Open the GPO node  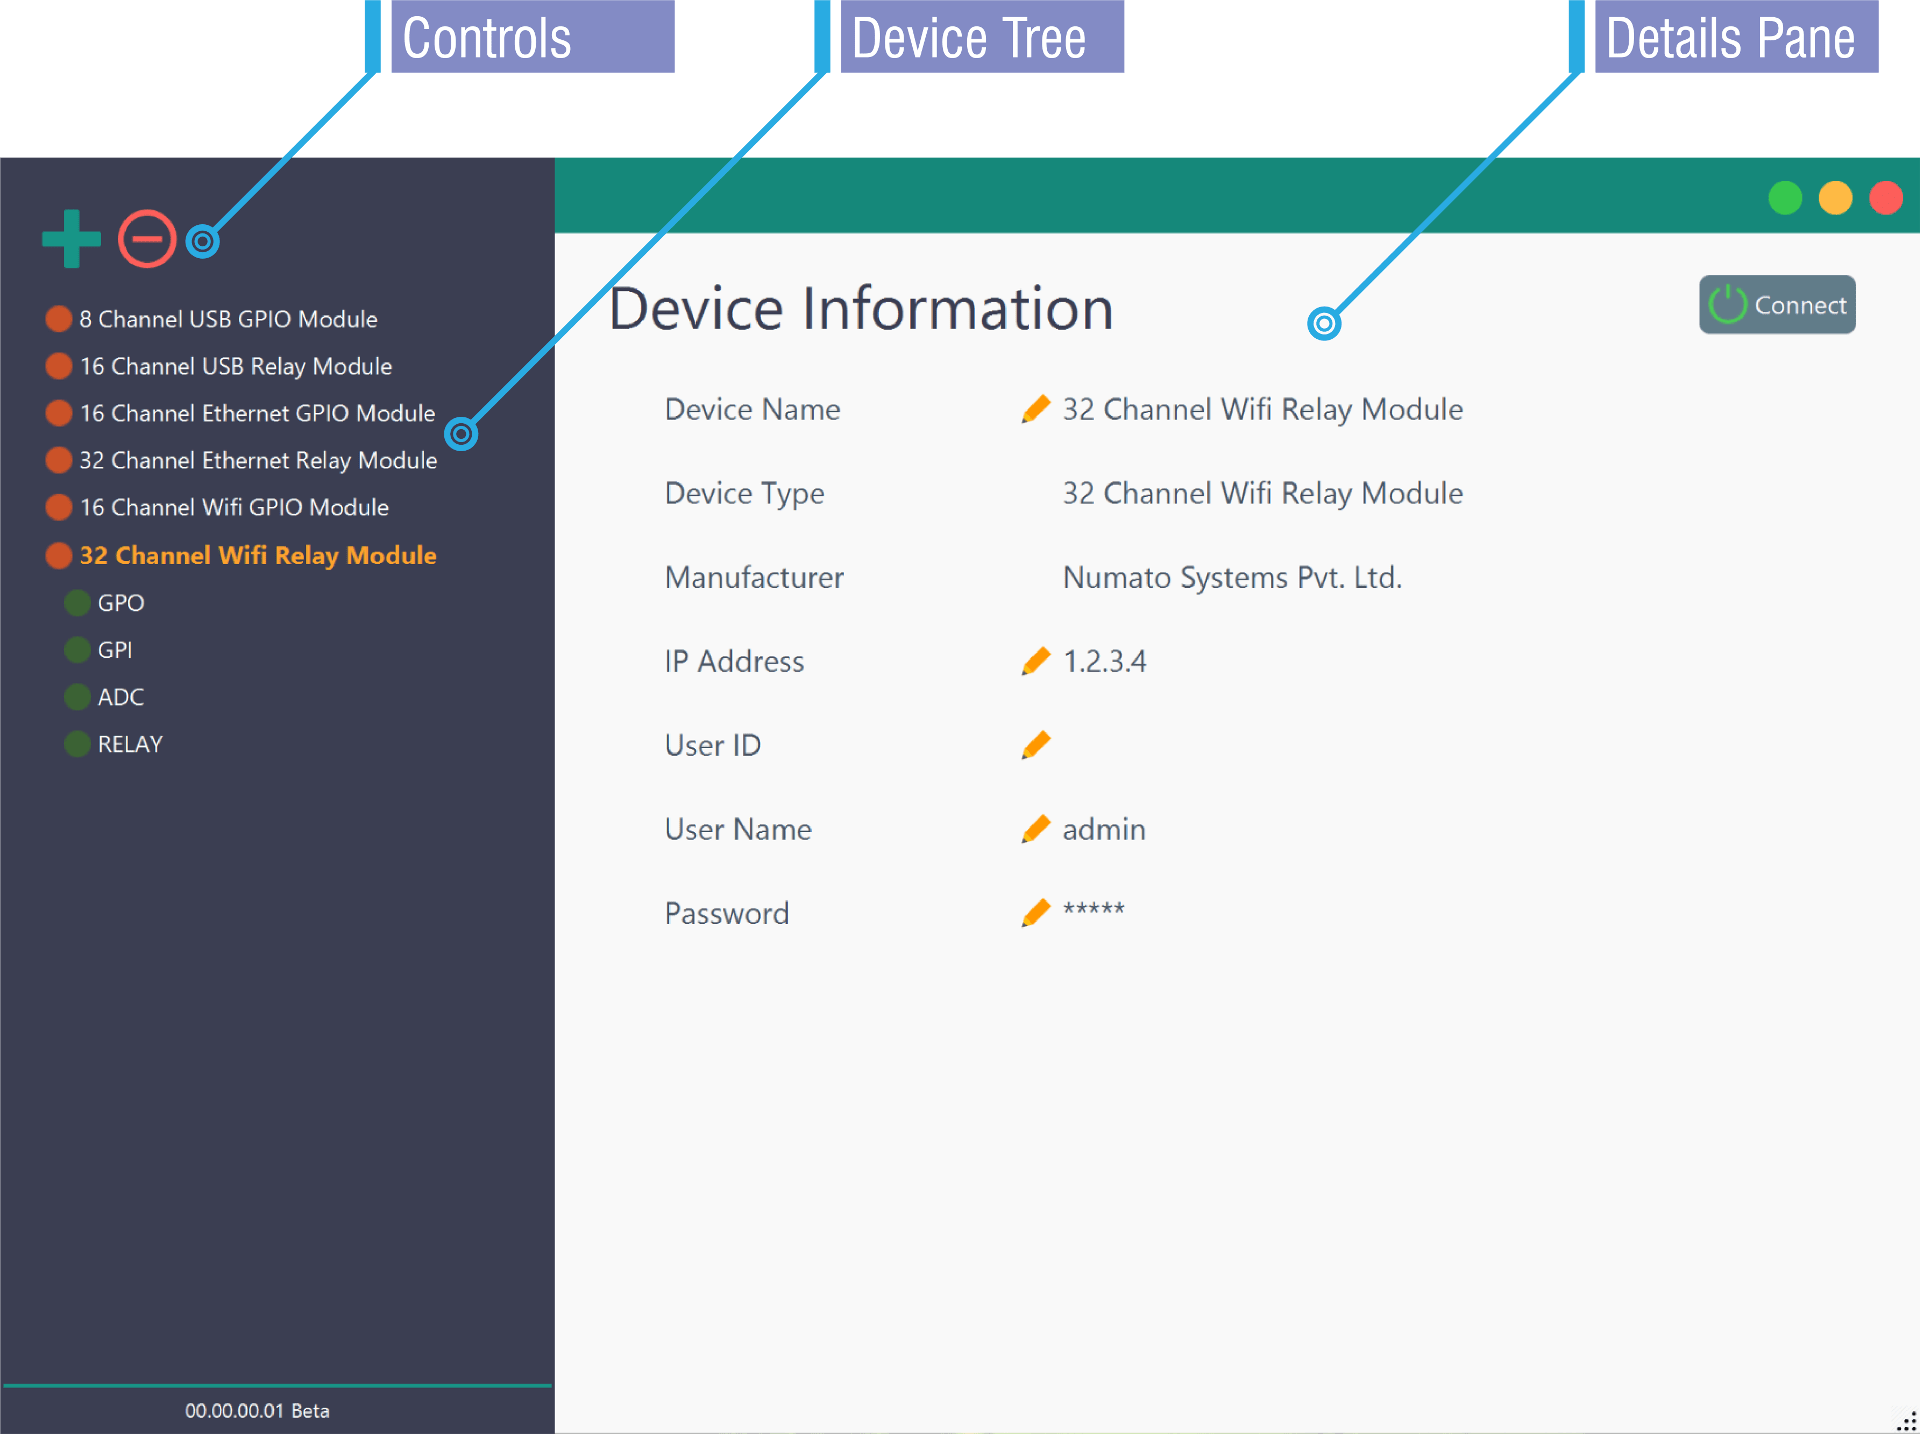(121, 603)
